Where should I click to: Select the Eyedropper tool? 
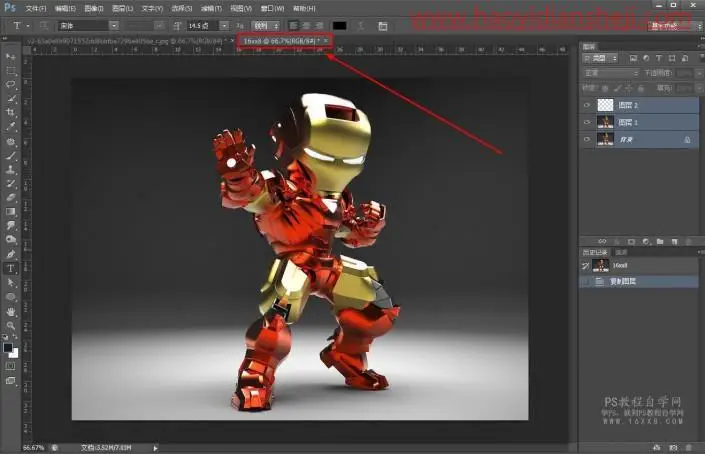tap(11, 127)
